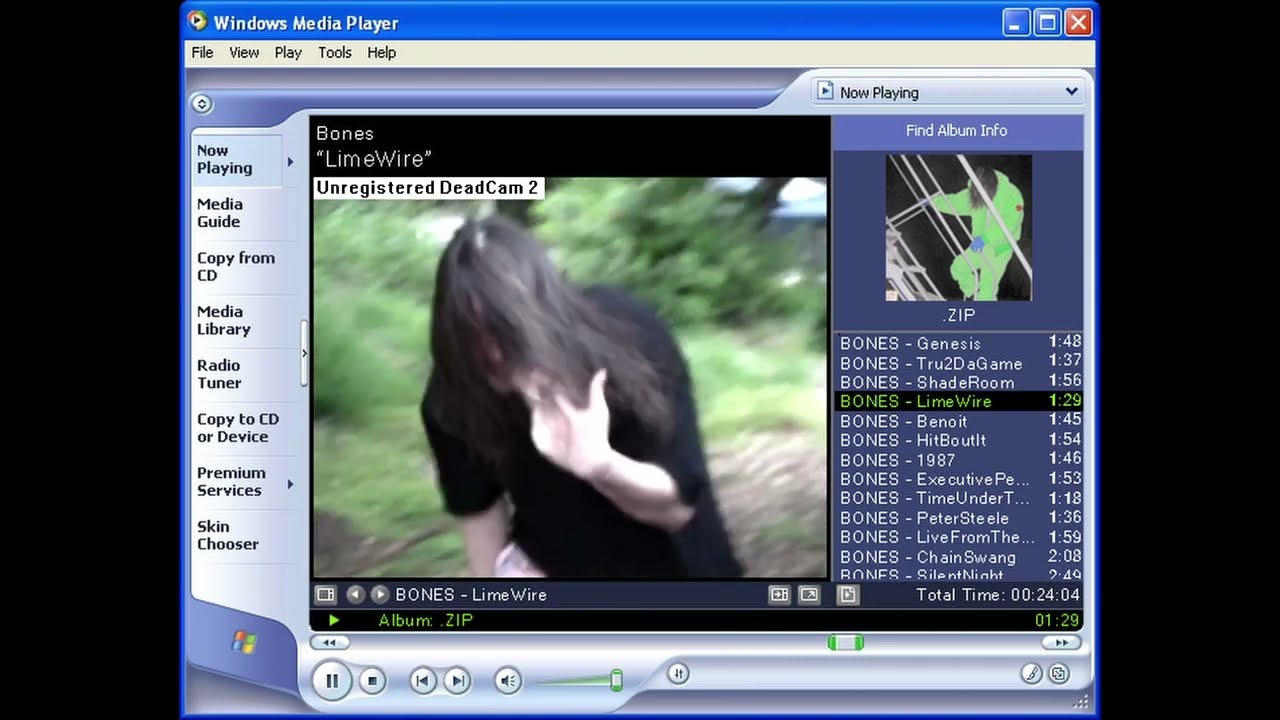
Task: Click Find Album Info link
Action: click(x=956, y=130)
